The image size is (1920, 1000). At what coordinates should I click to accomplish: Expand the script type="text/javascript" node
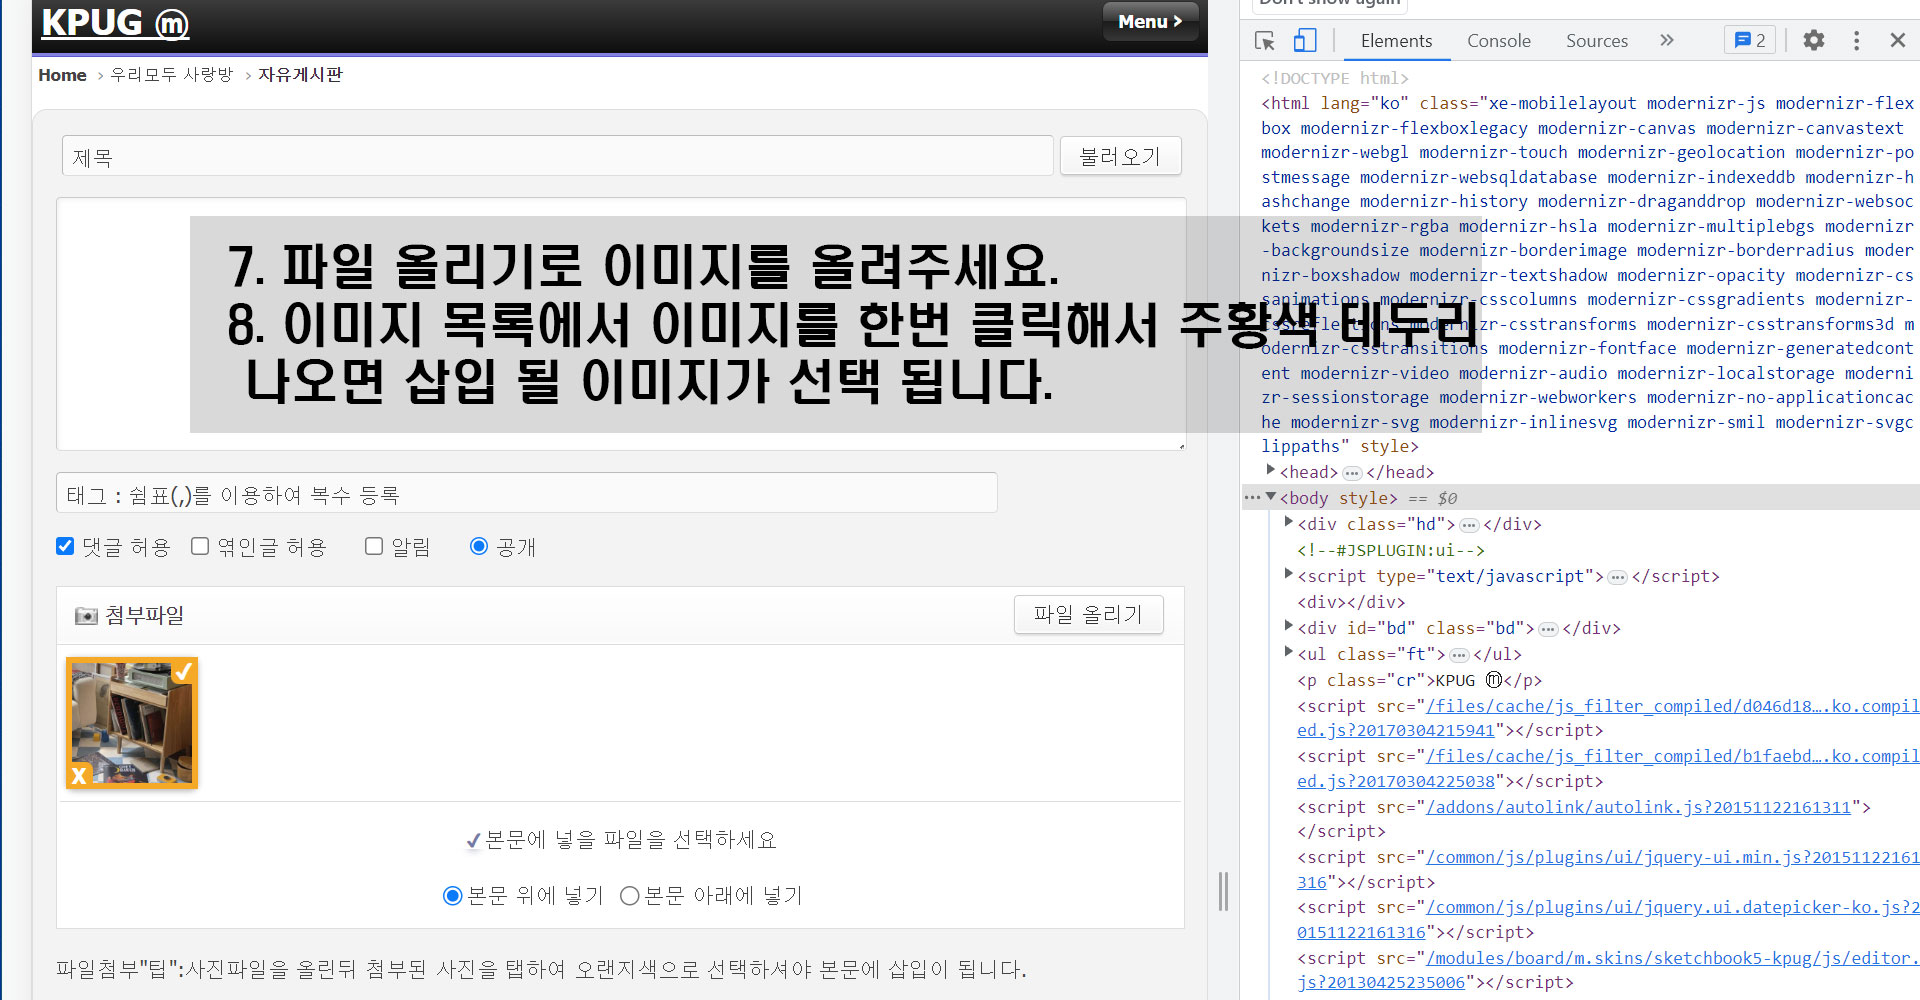(x=1288, y=574)
